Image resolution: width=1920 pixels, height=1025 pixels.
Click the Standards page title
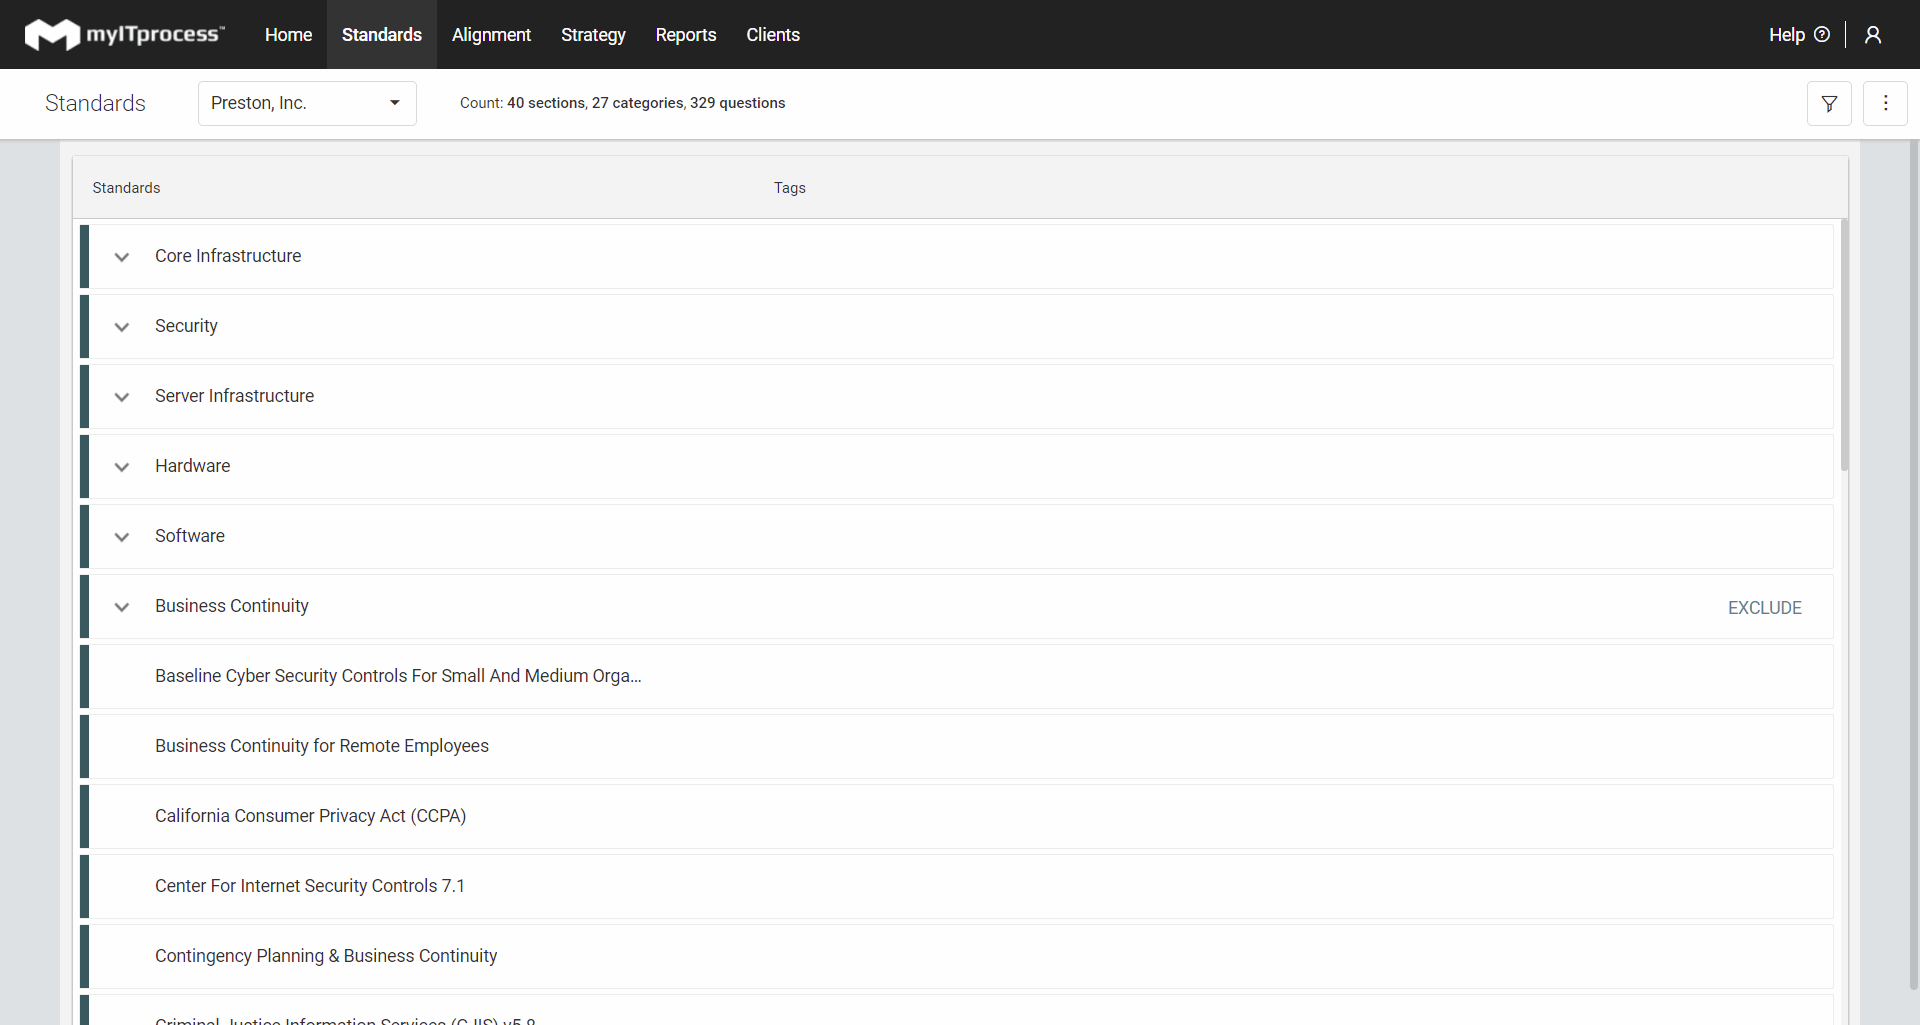pos(95,103)
